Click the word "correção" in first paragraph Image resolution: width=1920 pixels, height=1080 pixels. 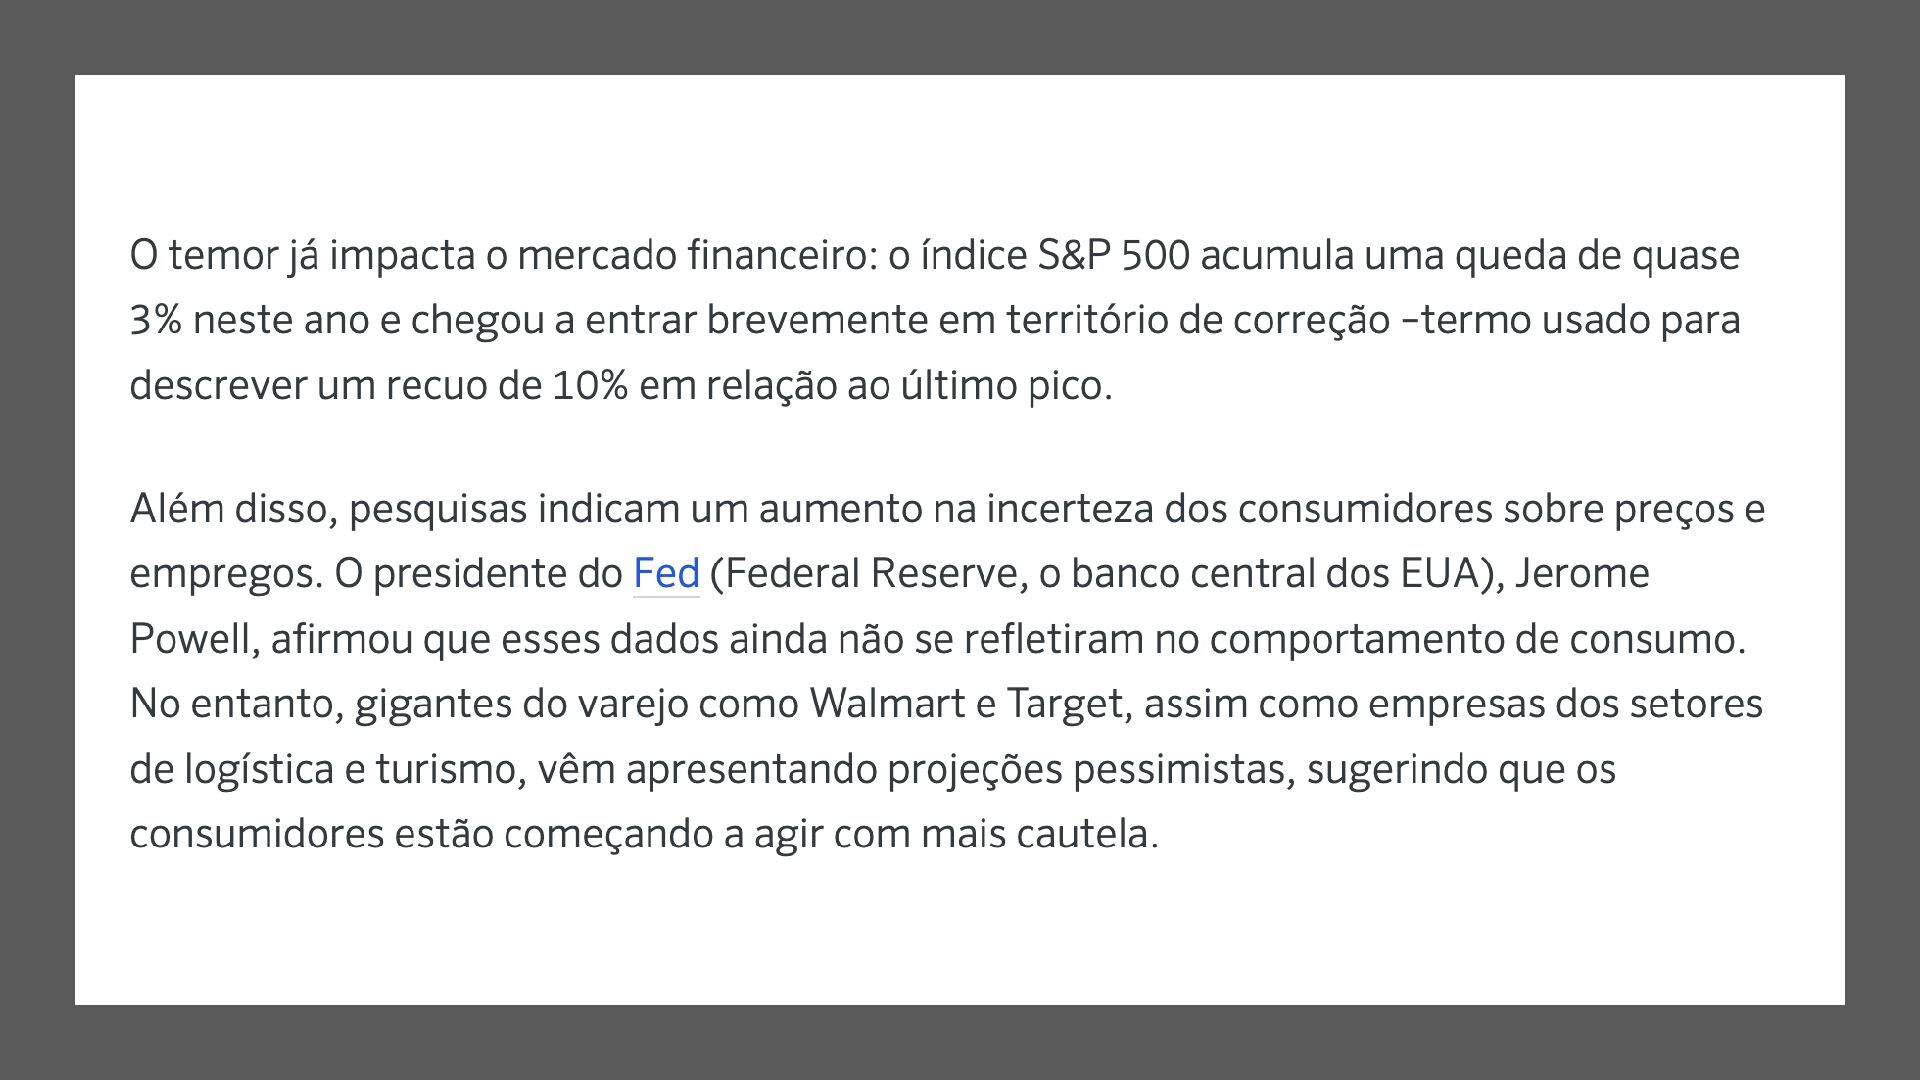point(1311,322)
